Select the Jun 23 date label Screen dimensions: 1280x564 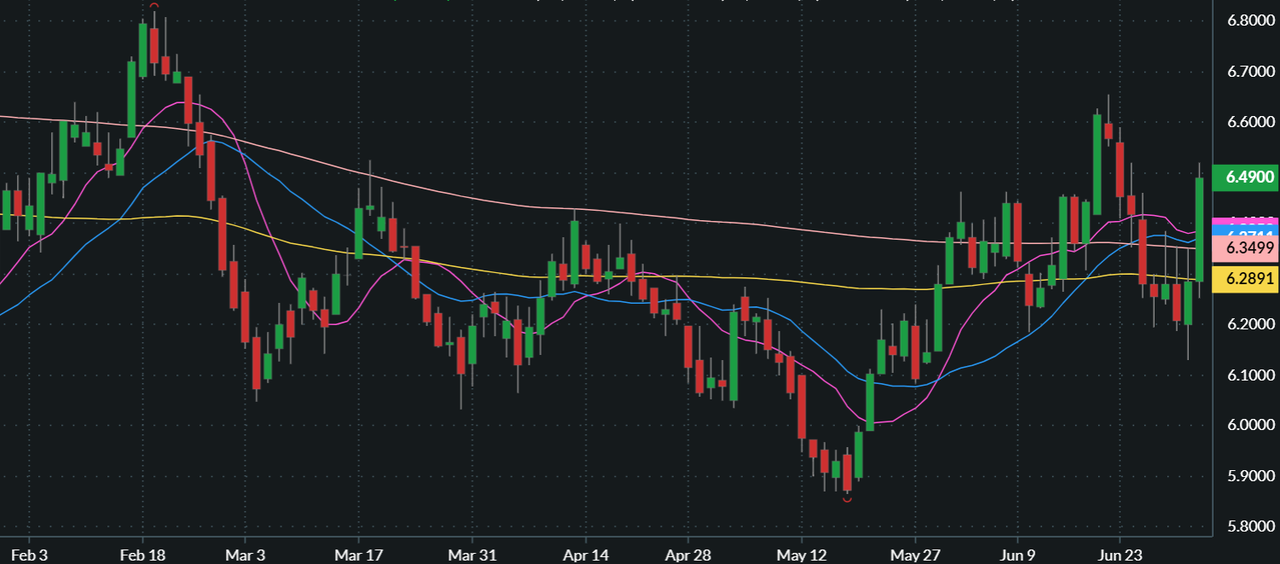coord(1120,554)
